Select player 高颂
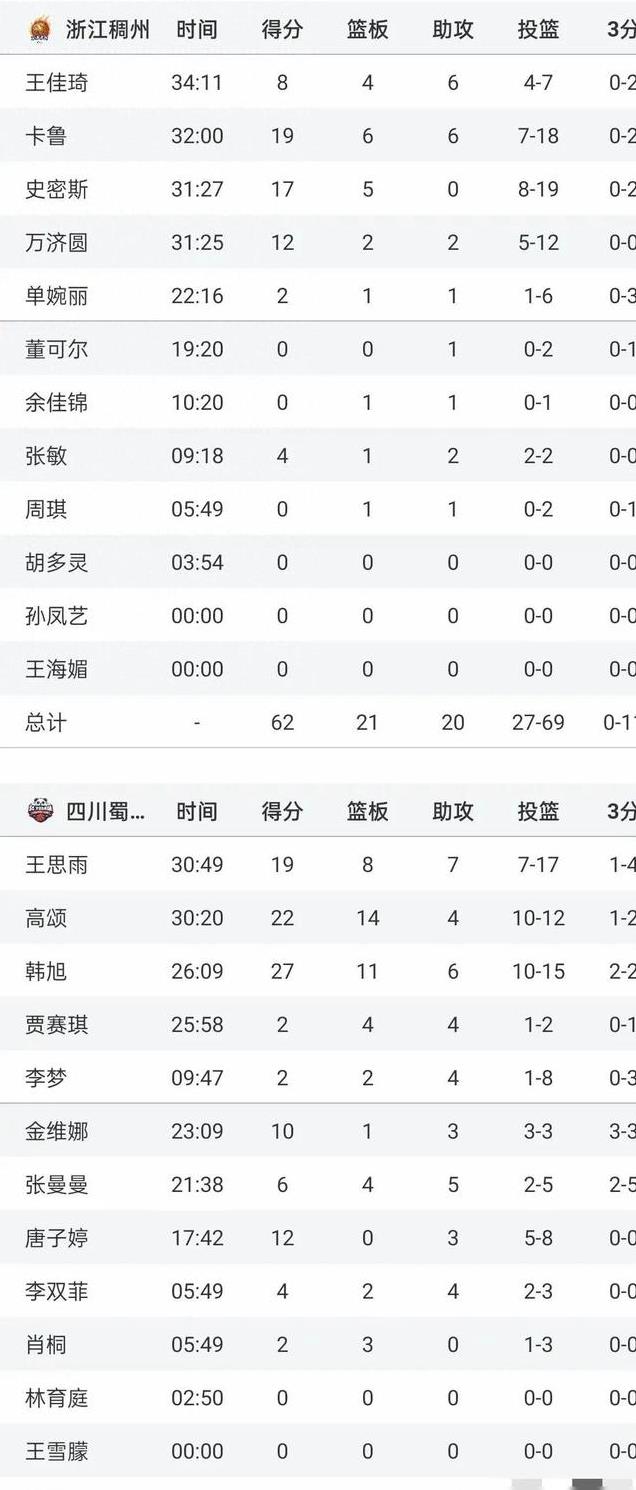The height and width of the screenshot is (1490, 636). pos(46,918)
